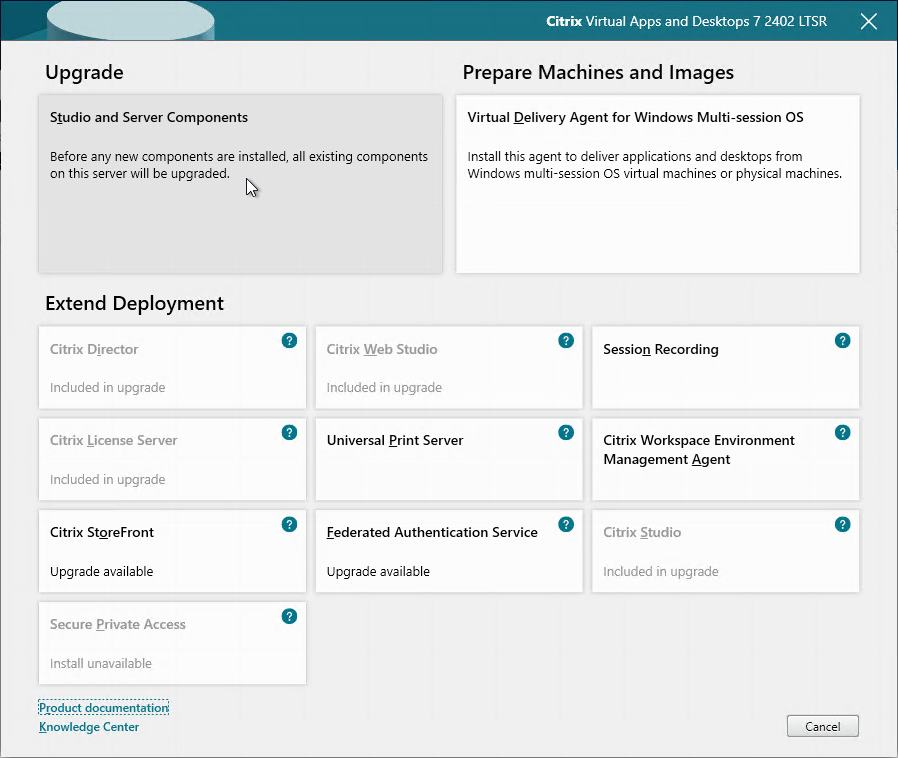This screenshot has width=898, height=758.
Task: Open help icon for Secure Private Access
Action: [x=289, y=617]
